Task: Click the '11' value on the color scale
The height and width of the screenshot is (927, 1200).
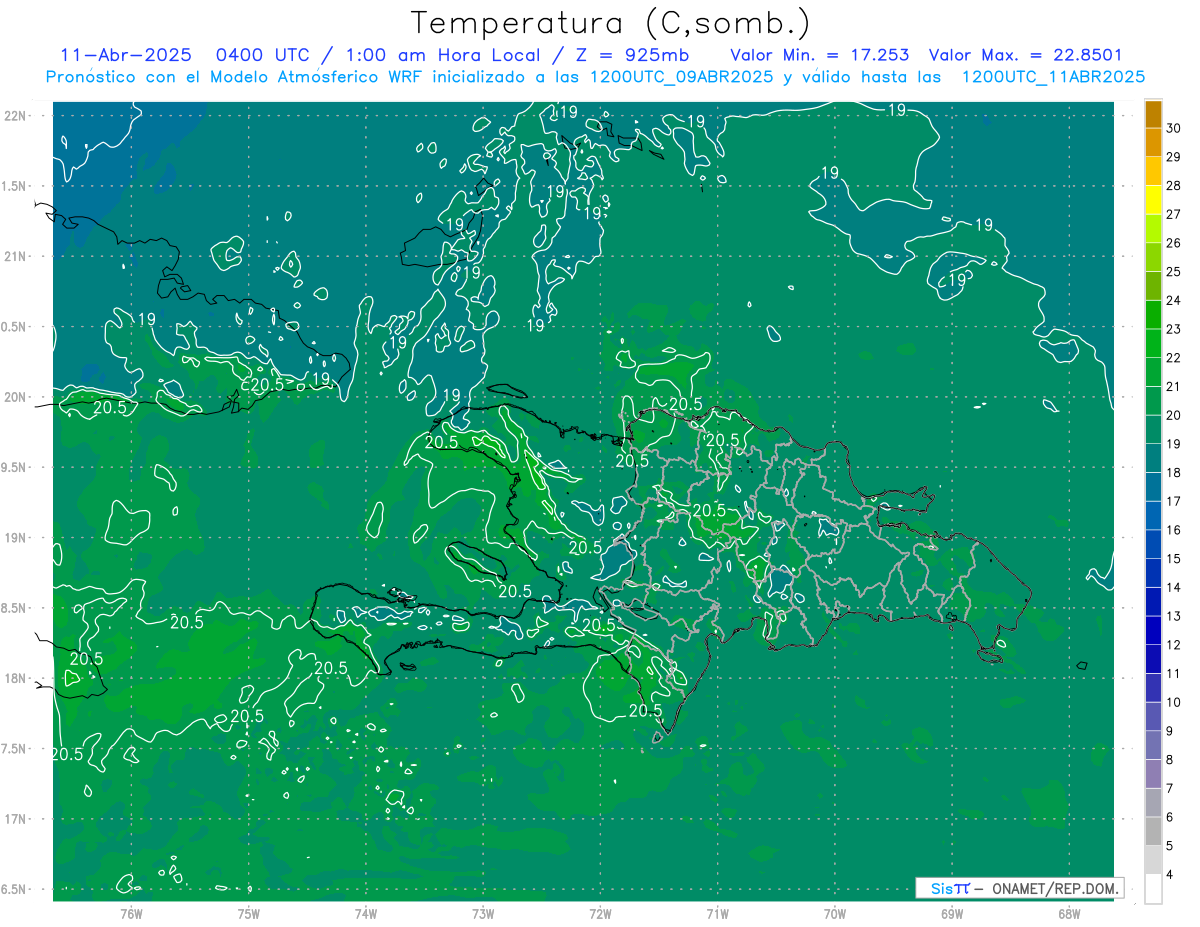Action: (1174, 674)
